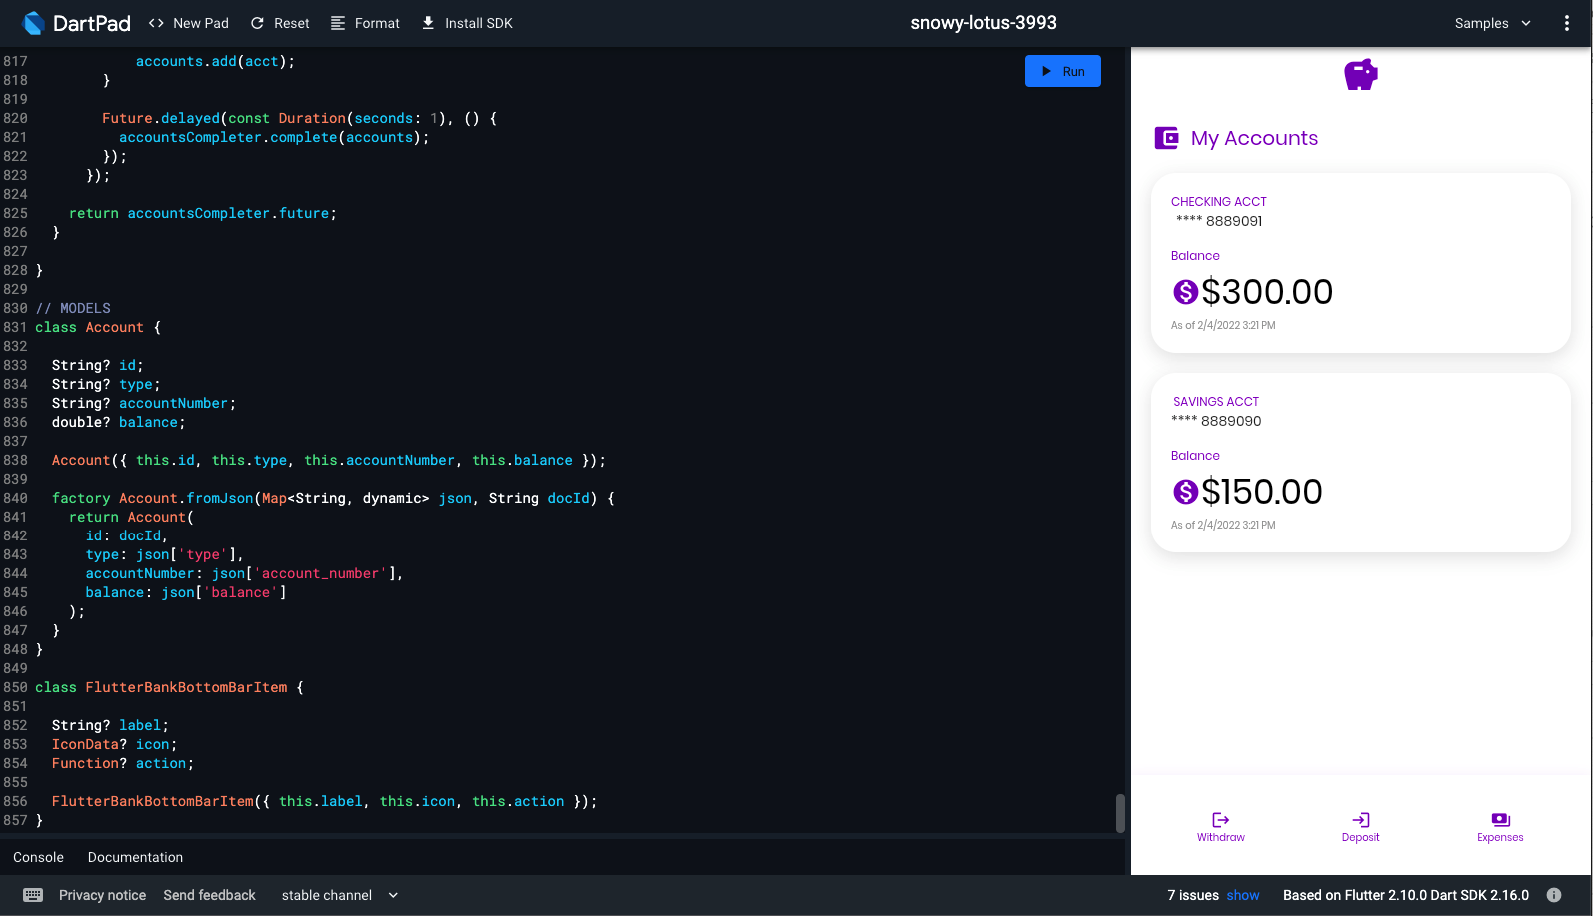Open the Checking Acct card
The width and height of the screenshot is (1593, 916).
pos(1360,263)
